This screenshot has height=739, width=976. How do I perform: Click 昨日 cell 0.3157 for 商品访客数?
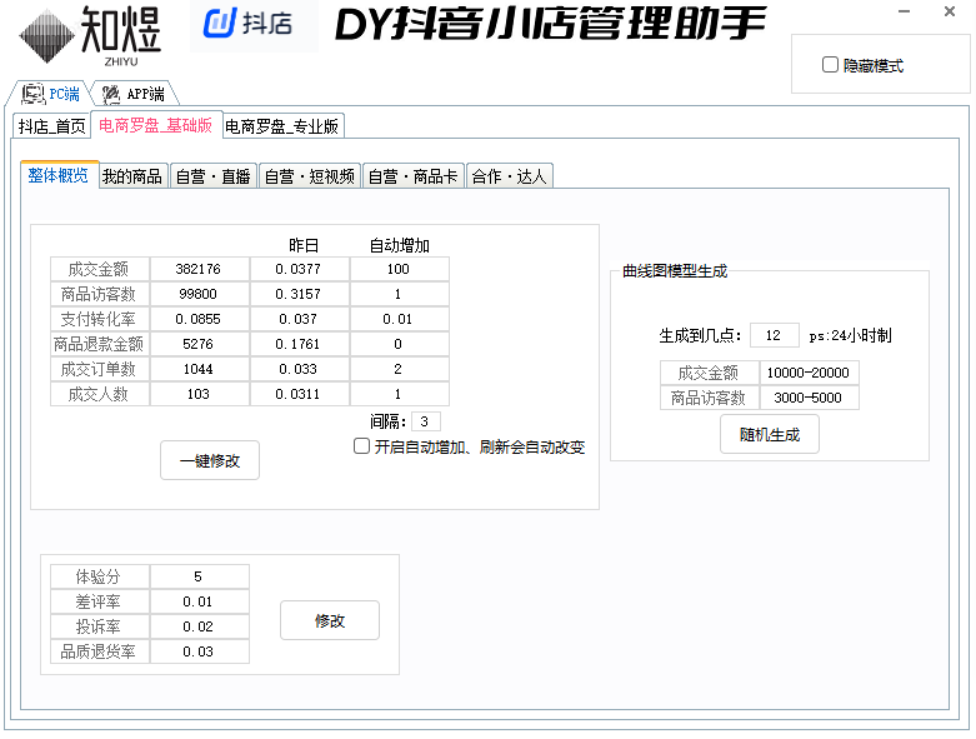(x=299, y=294)
